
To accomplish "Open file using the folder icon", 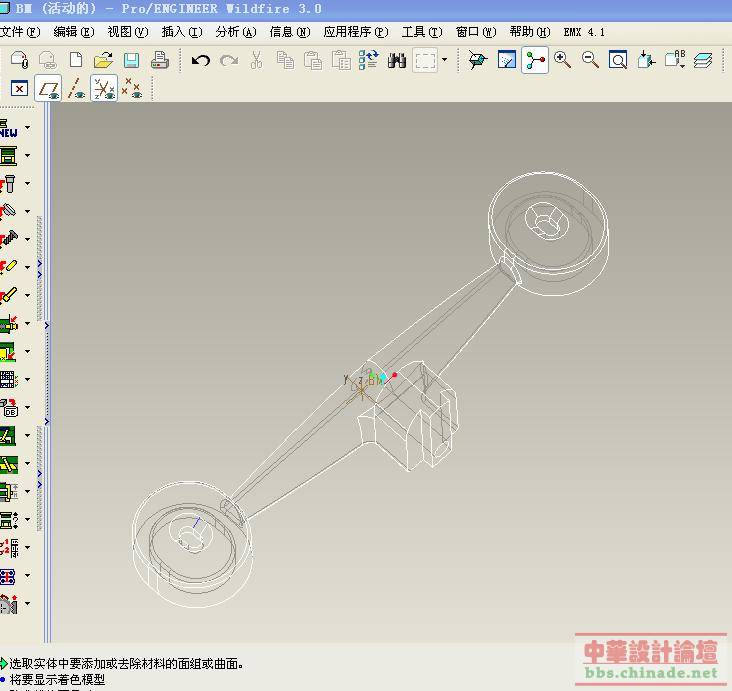I will coord(103,61).
